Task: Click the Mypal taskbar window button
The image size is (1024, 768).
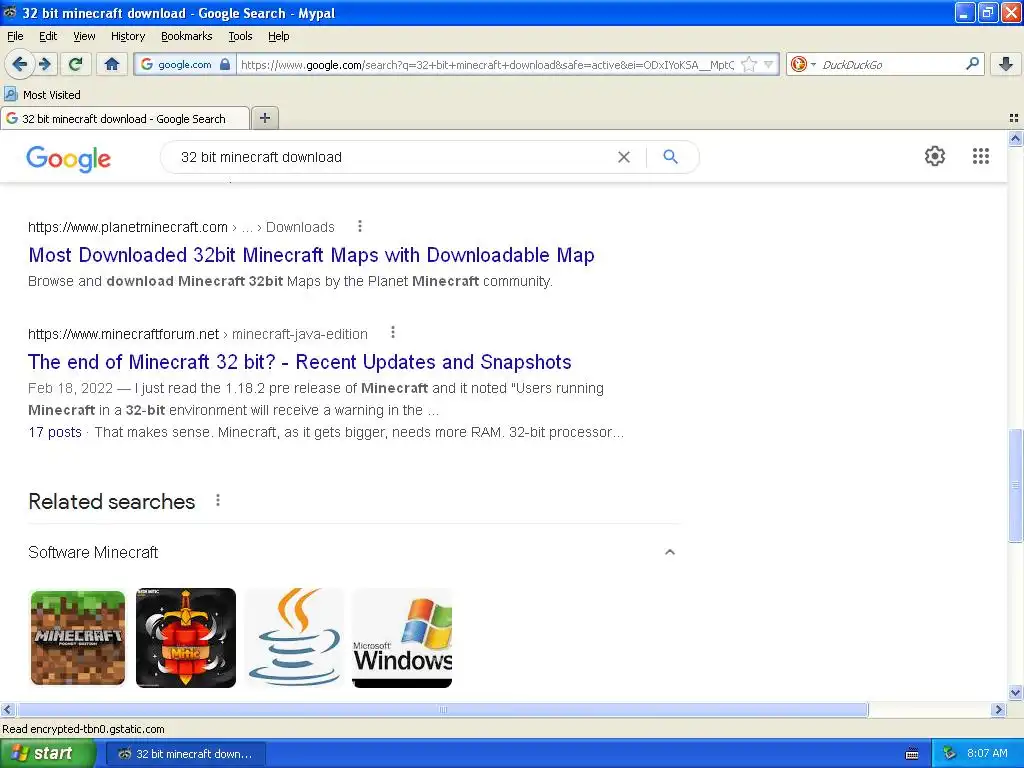Action: click(x=185, y=754)
